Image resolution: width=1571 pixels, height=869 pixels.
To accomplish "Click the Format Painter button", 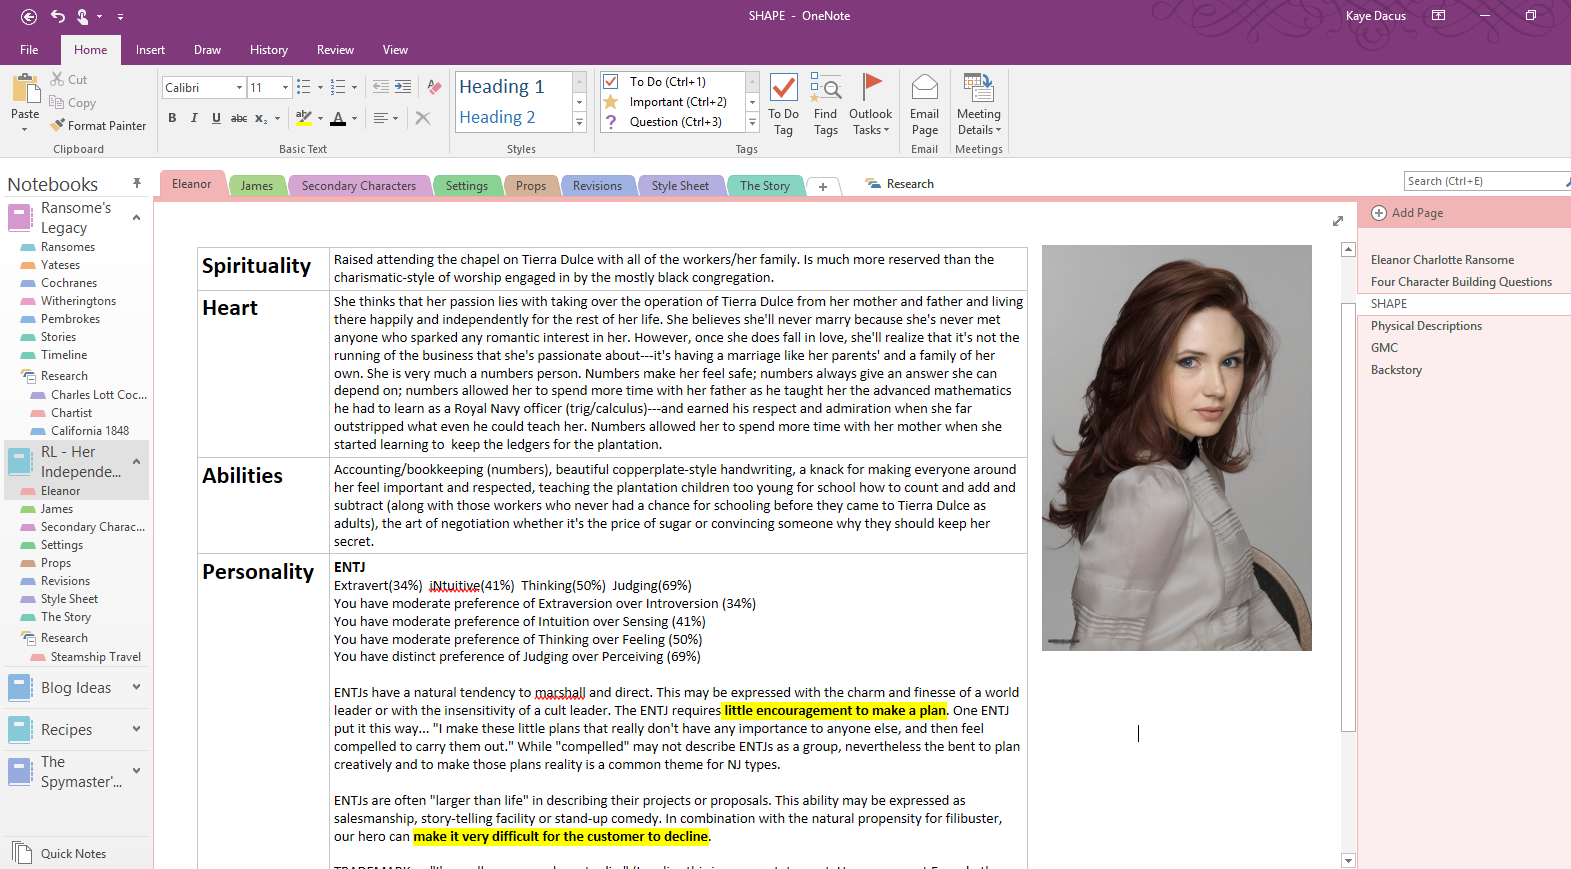I will click(98, 126).
